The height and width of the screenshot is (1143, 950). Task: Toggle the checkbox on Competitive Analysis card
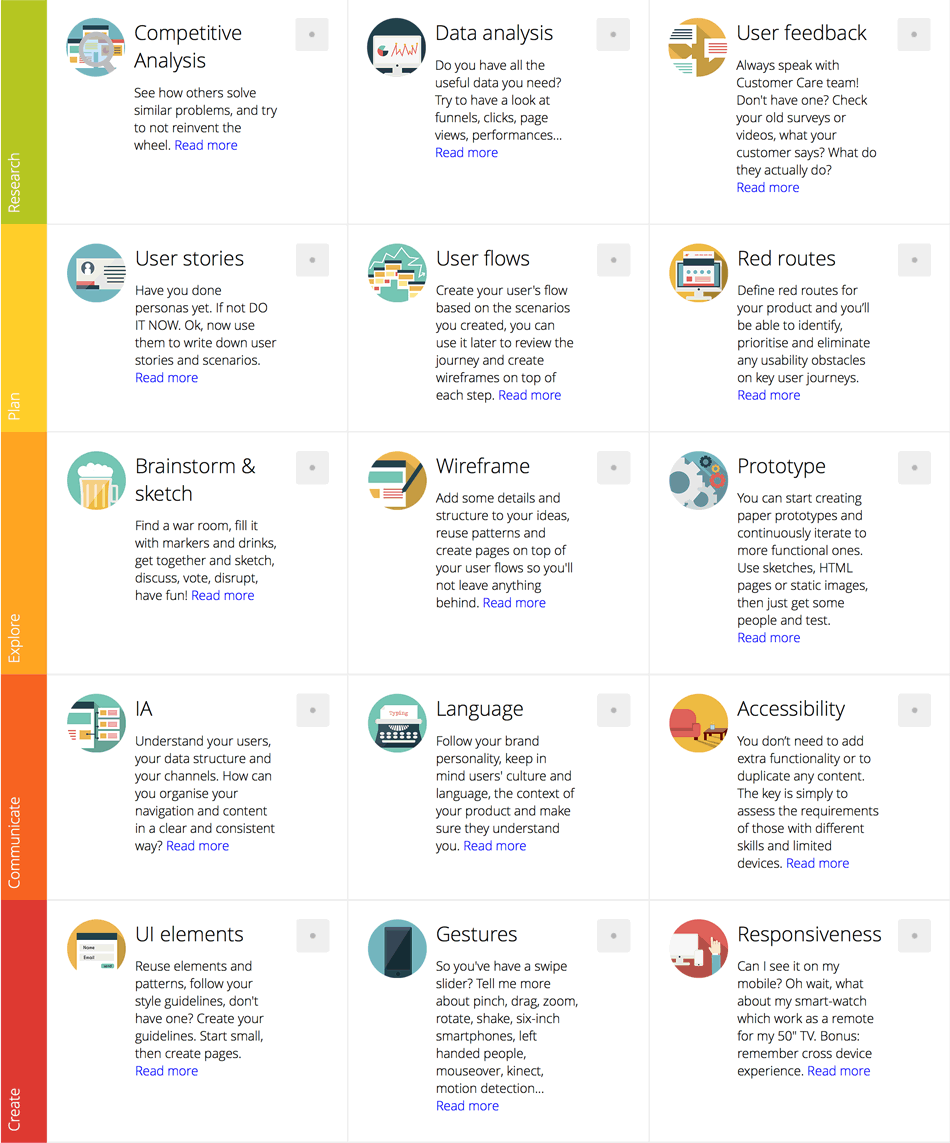312,34
